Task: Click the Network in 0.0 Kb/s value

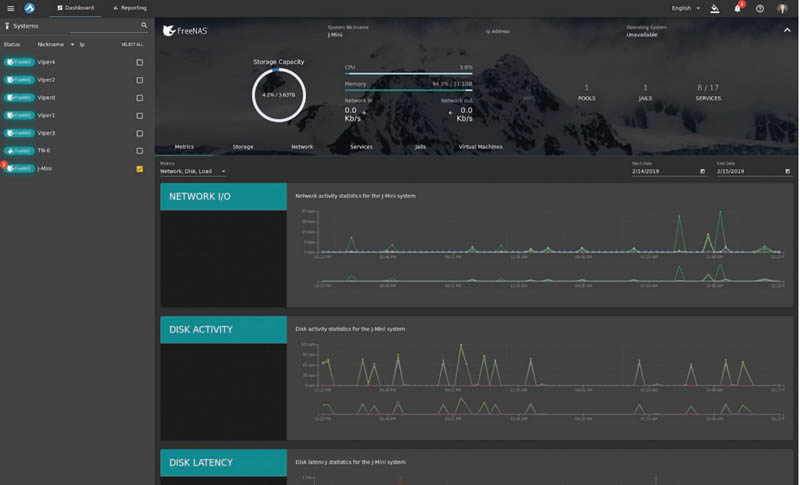Action: coord(353,114)
